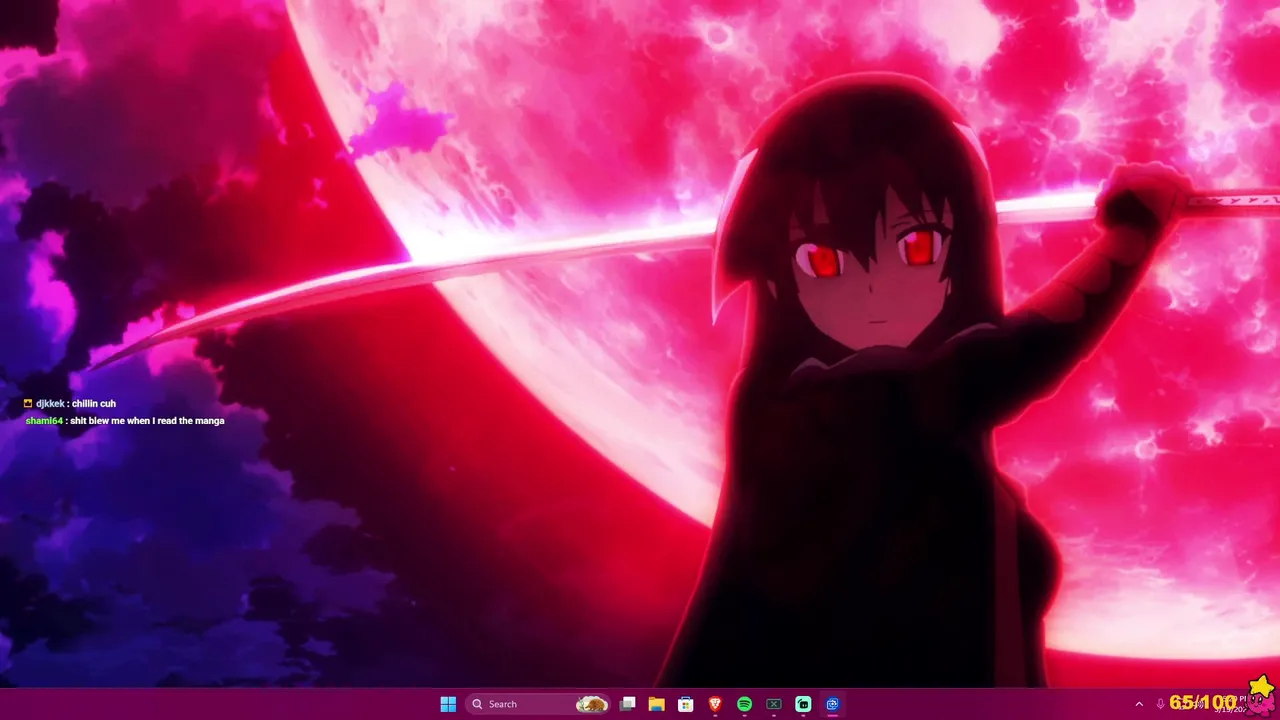
Task: Open the Windows Start menu
Action: pos(448,704)
